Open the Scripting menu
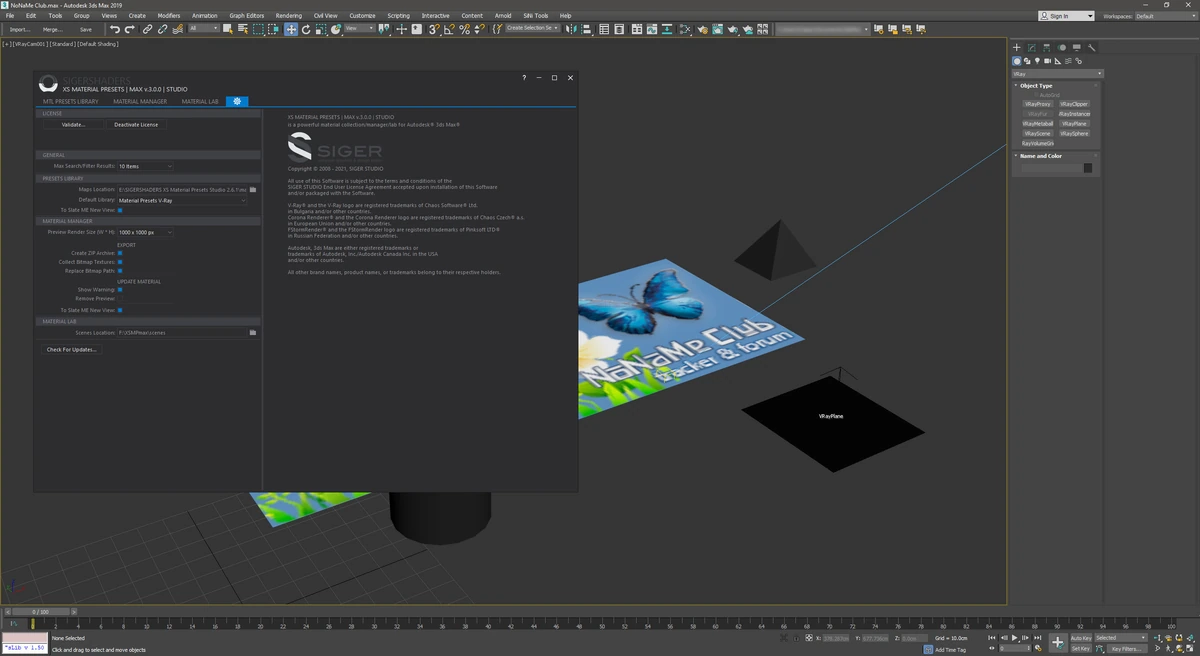 click(x=398, y=16)
